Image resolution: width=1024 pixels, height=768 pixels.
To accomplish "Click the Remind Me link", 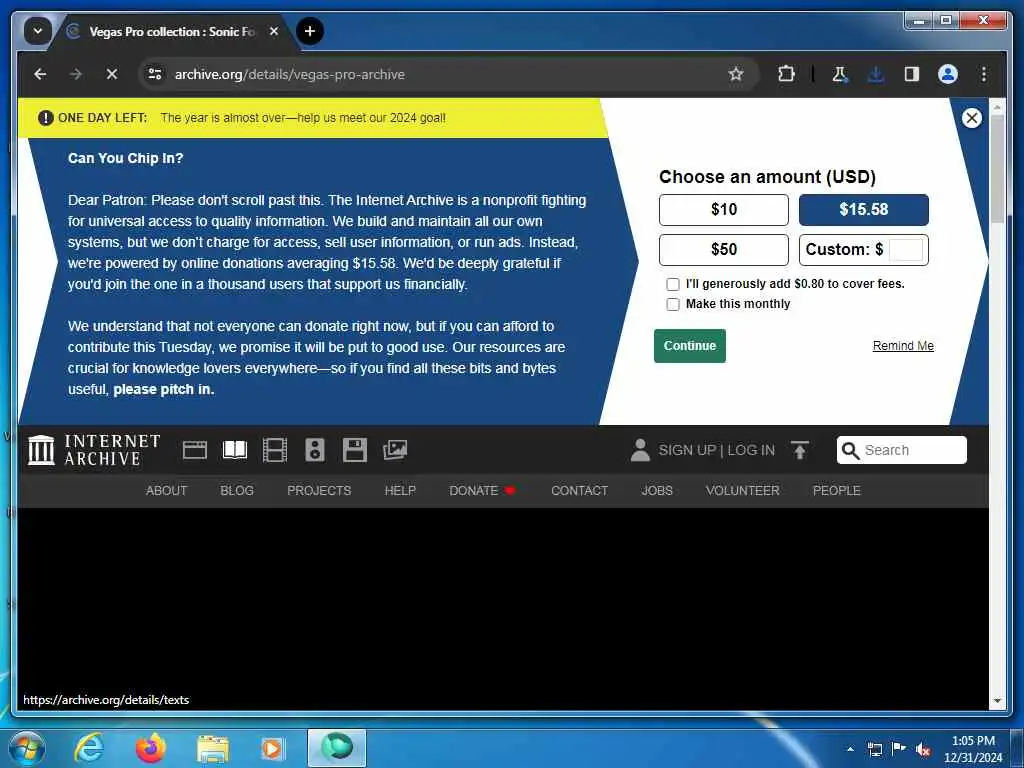I will pyautogui.click(x=903, y=345).
